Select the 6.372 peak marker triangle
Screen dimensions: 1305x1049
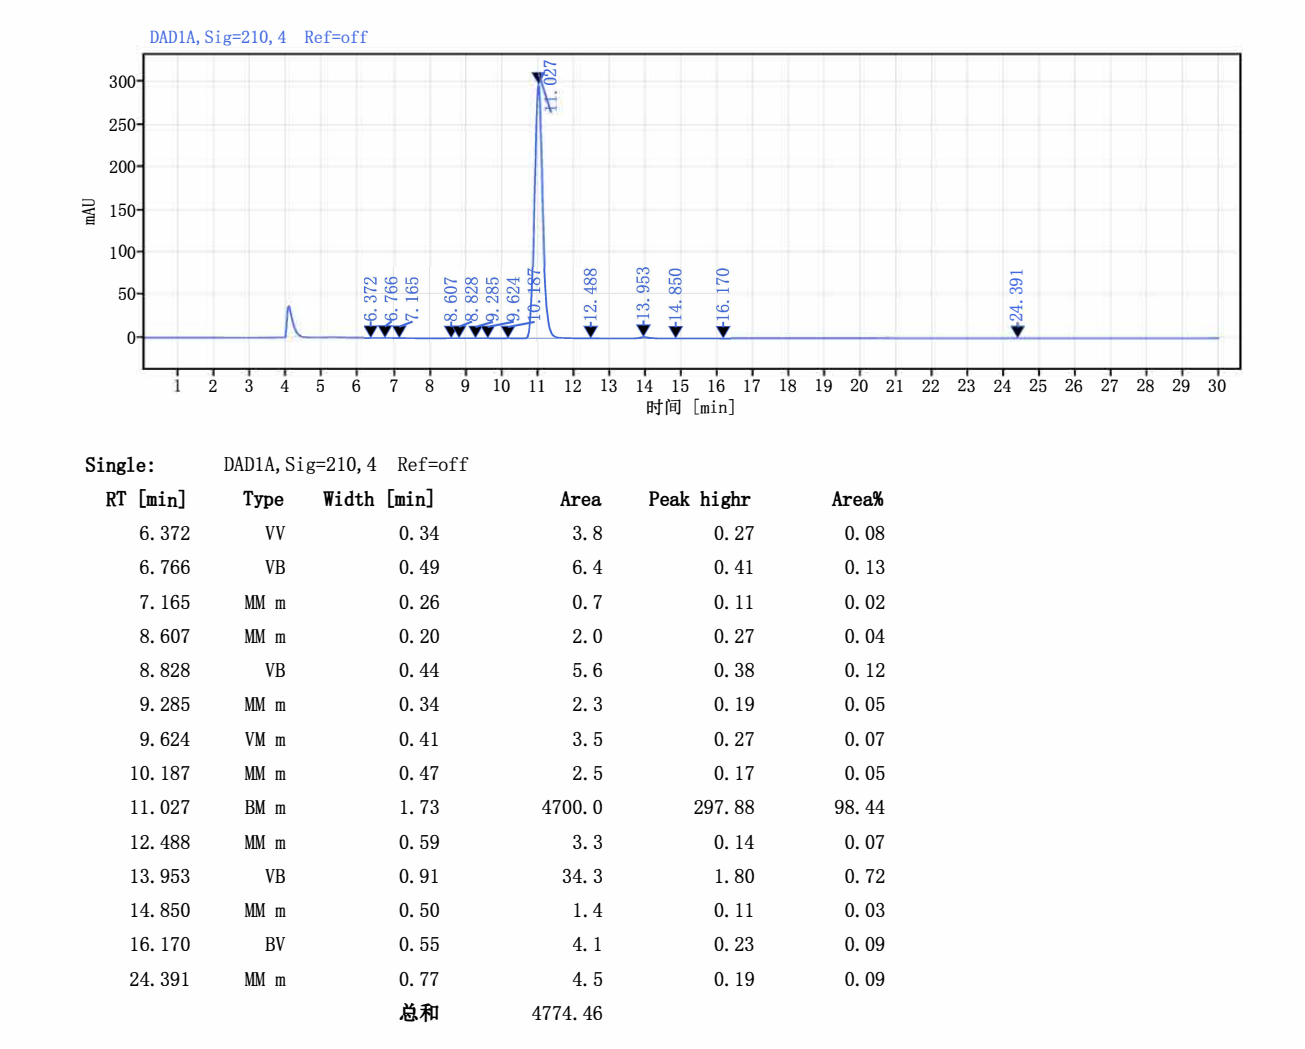371,331
